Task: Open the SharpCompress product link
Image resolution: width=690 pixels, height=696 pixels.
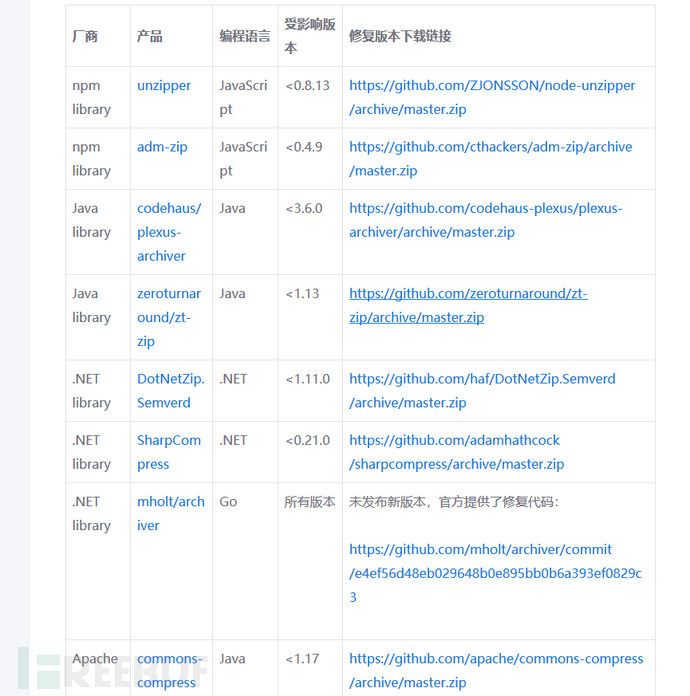Action: [169, 452]
